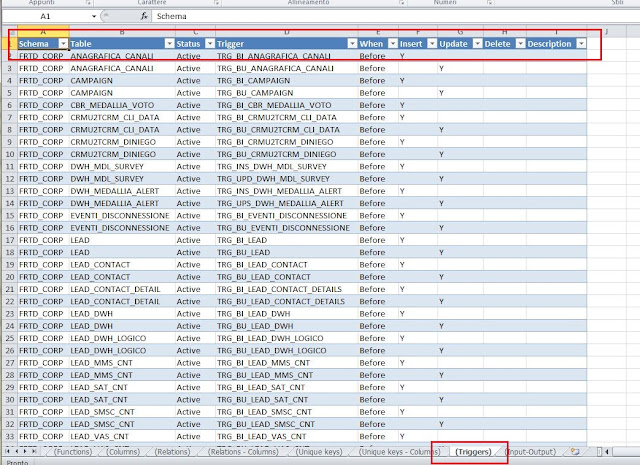Switch to the (Input-Output) sheet tab
640x465 pixels.
(x=531, y=452)
